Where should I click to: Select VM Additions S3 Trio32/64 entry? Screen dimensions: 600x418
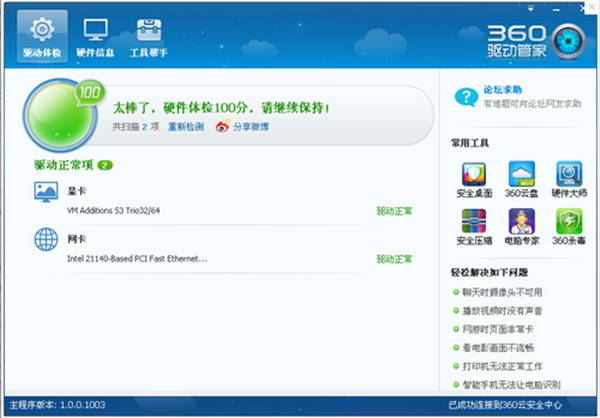(x=113, y=211)
